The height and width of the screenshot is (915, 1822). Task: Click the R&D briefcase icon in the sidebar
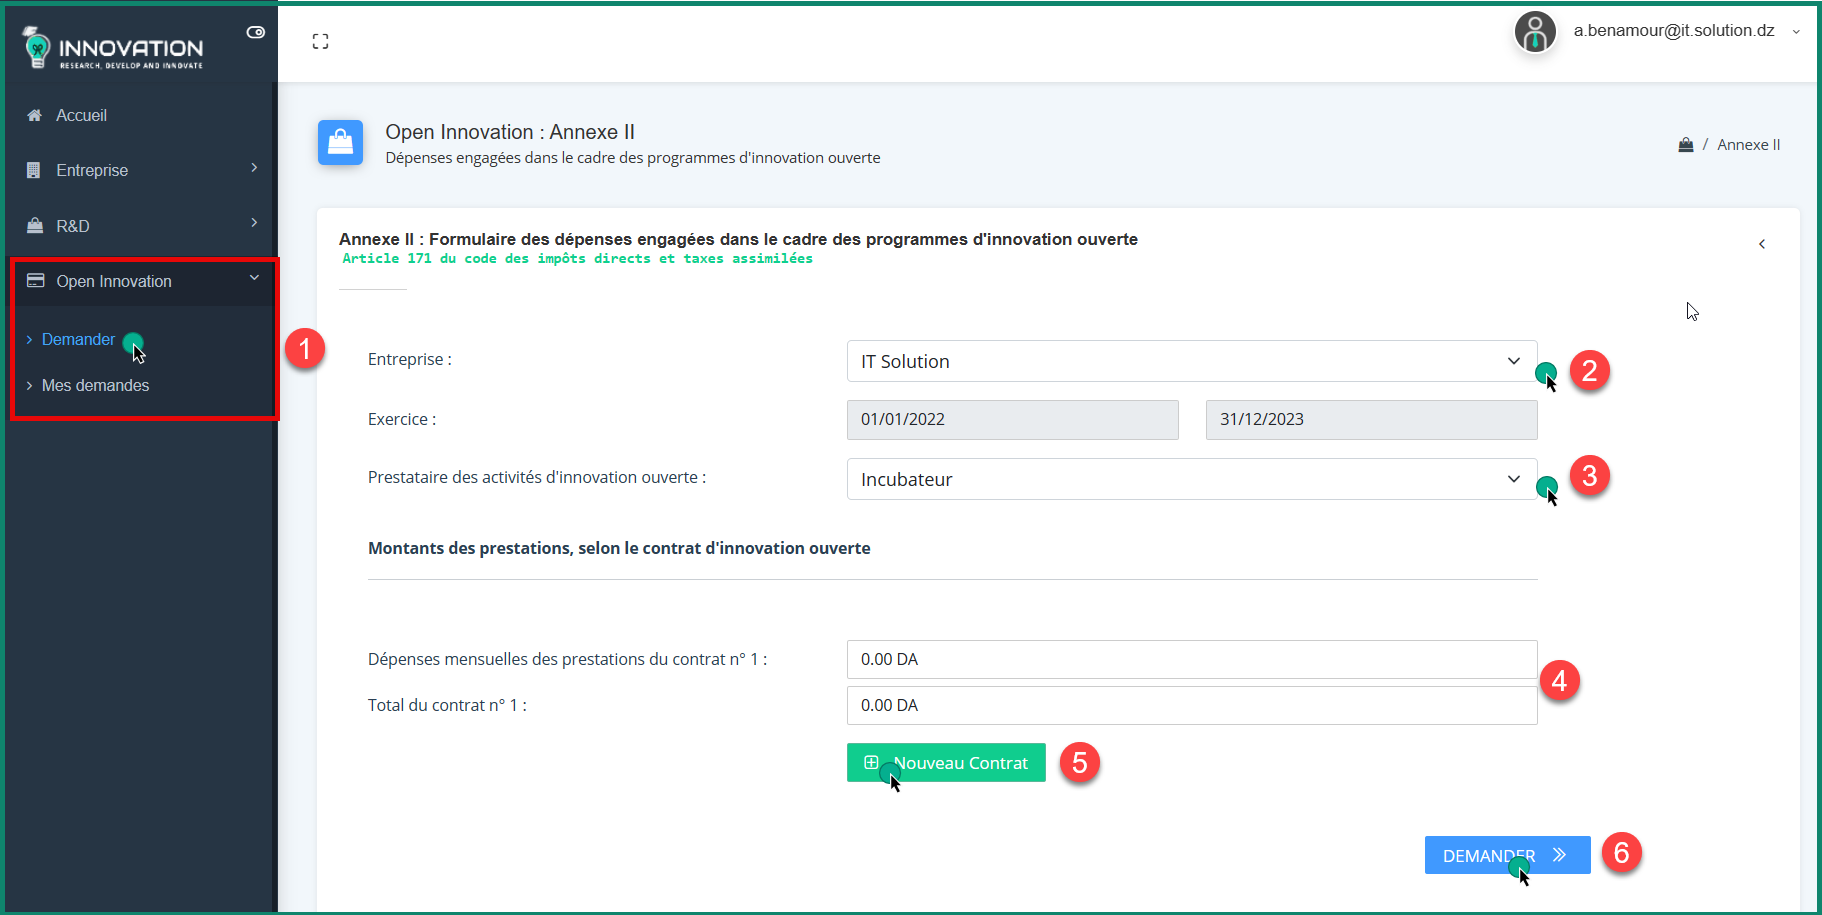coord(35,225)
